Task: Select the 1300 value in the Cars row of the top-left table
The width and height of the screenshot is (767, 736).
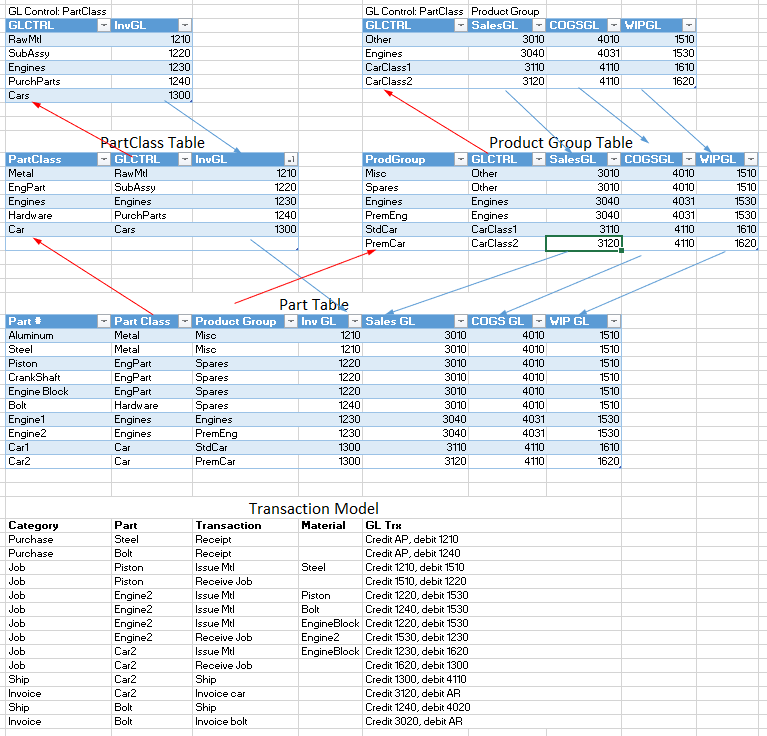Action: point(152,95)
